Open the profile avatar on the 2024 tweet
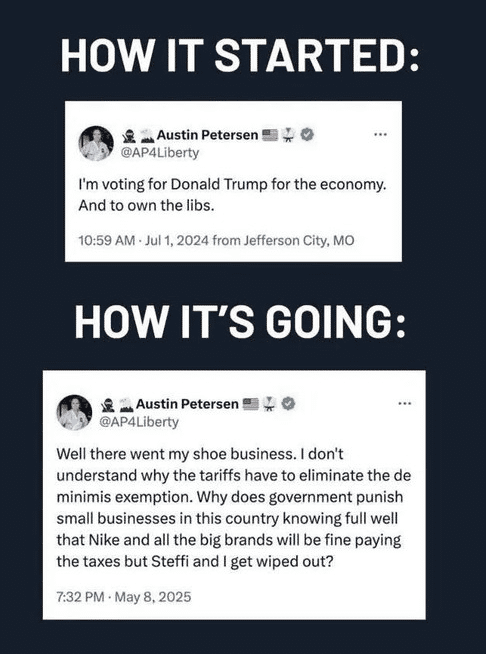This screenshot has width=486, height=654. pos(96,143)
